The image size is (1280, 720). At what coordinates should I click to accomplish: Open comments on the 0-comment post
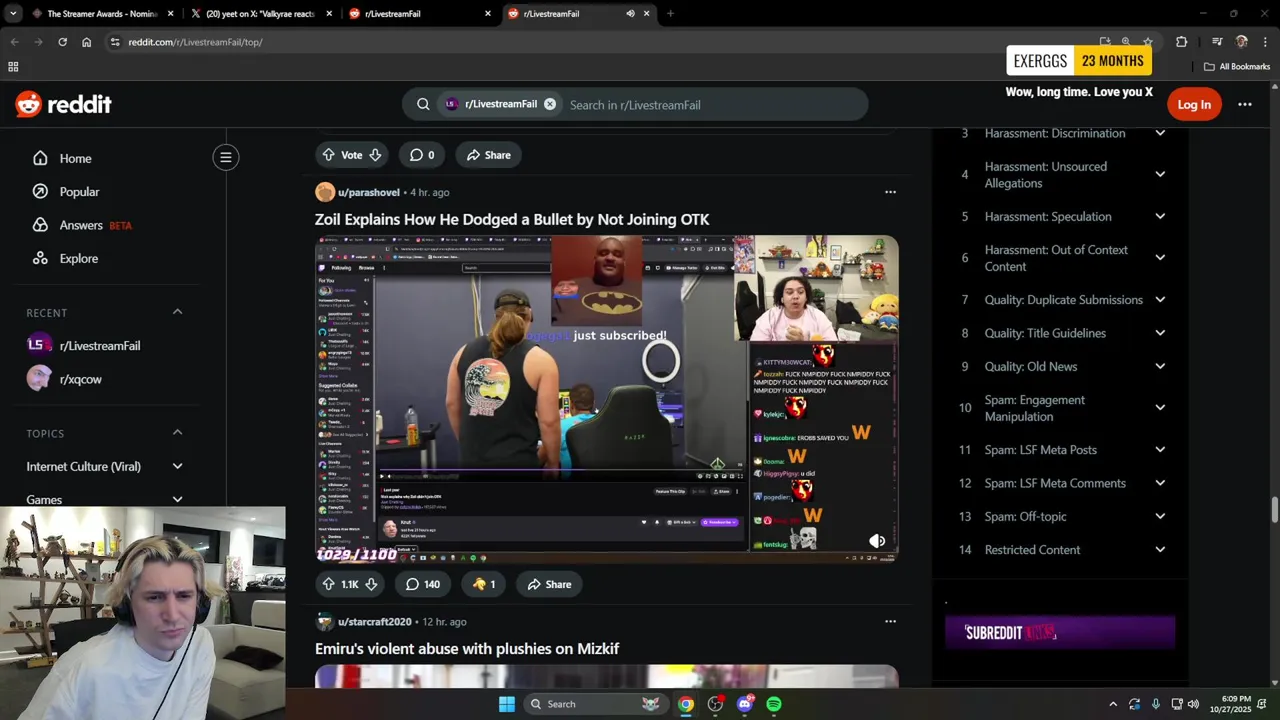(x=422, y=155)
